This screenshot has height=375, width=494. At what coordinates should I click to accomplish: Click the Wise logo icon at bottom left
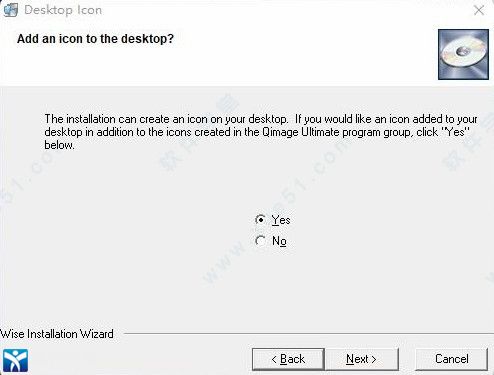15,360
